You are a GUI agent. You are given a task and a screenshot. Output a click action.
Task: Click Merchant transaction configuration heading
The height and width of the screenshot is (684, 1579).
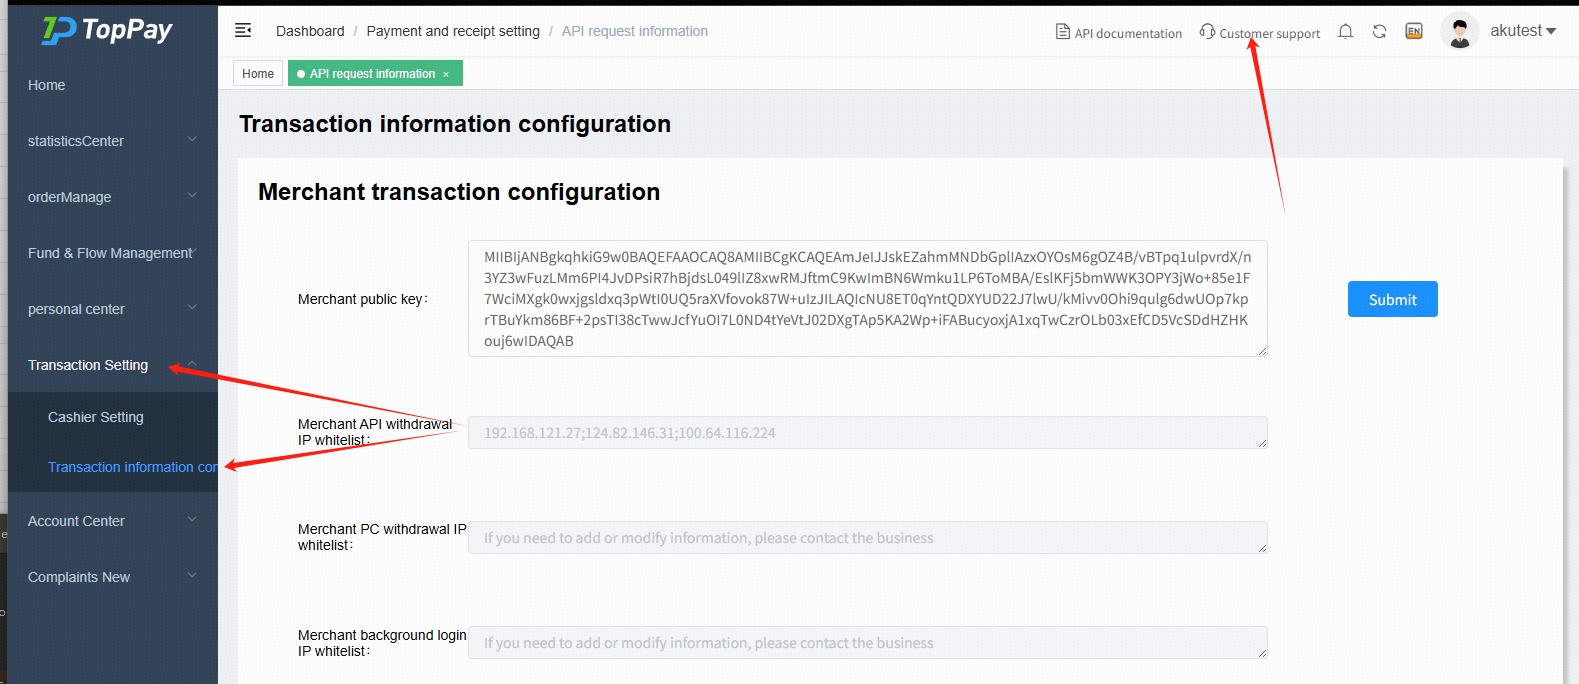[459, 192]
